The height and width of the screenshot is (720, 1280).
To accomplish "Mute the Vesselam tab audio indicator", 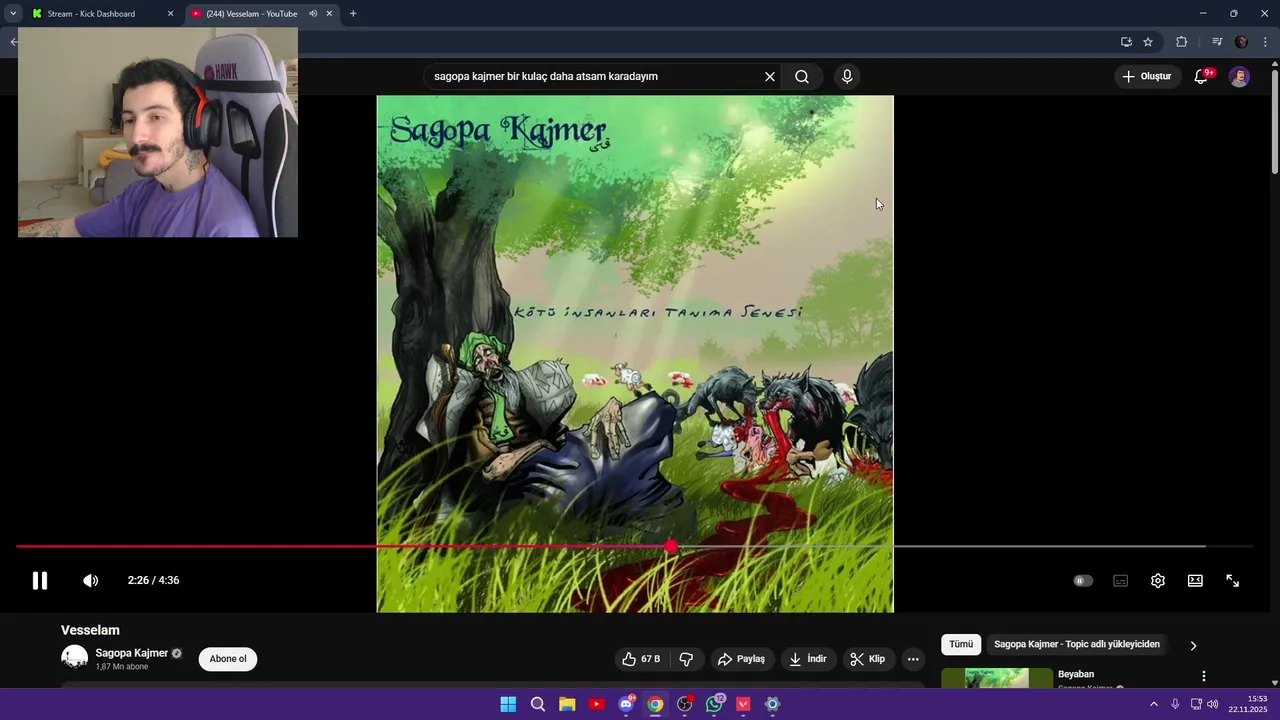I will (x=313, y=14).
